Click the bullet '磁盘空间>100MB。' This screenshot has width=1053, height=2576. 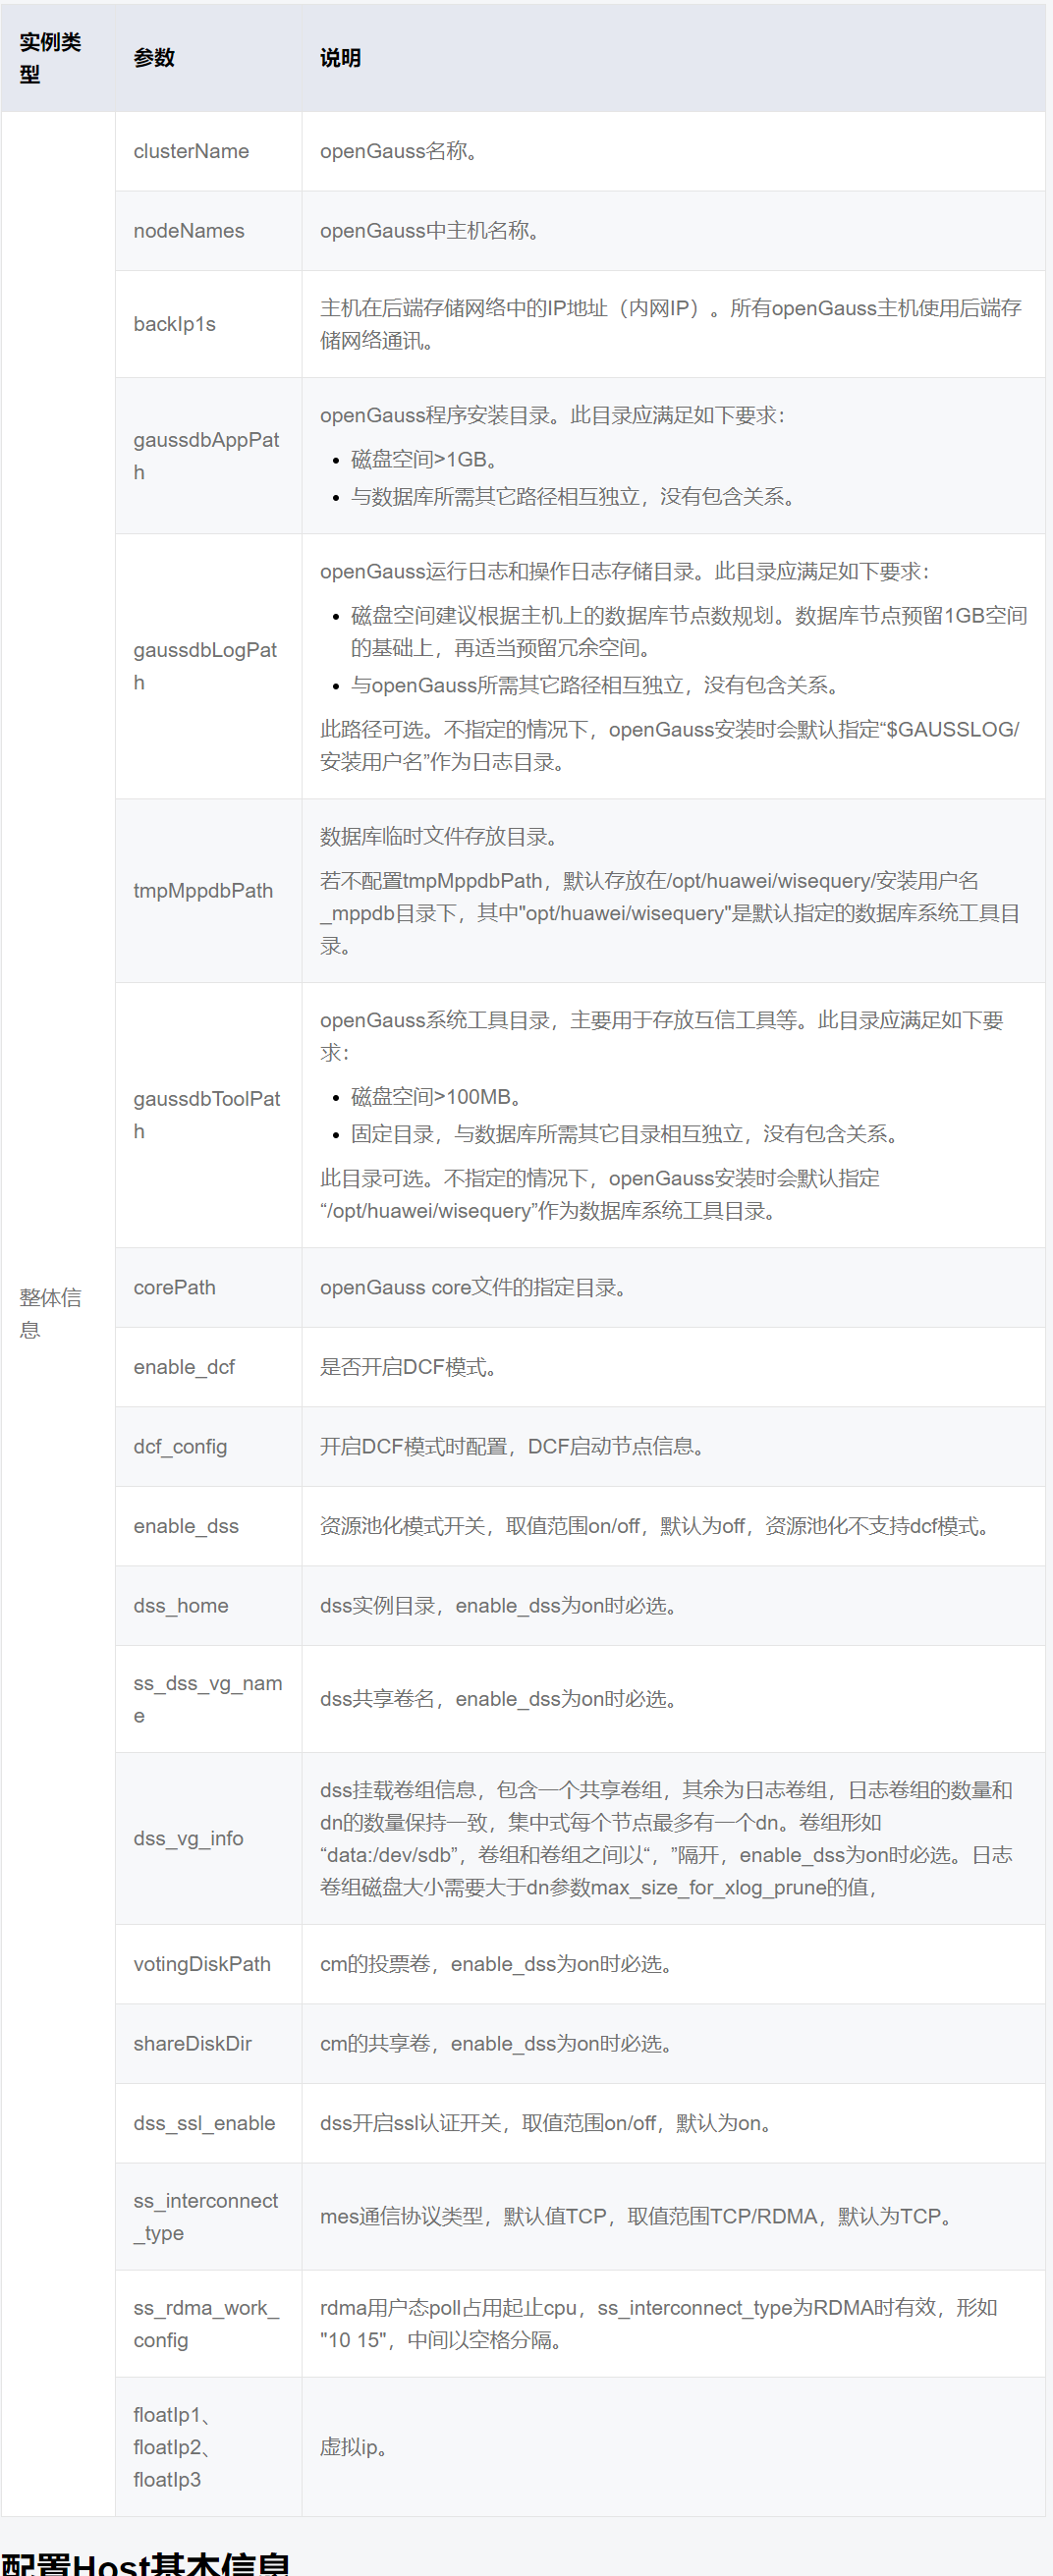(x=438, y=1097)
